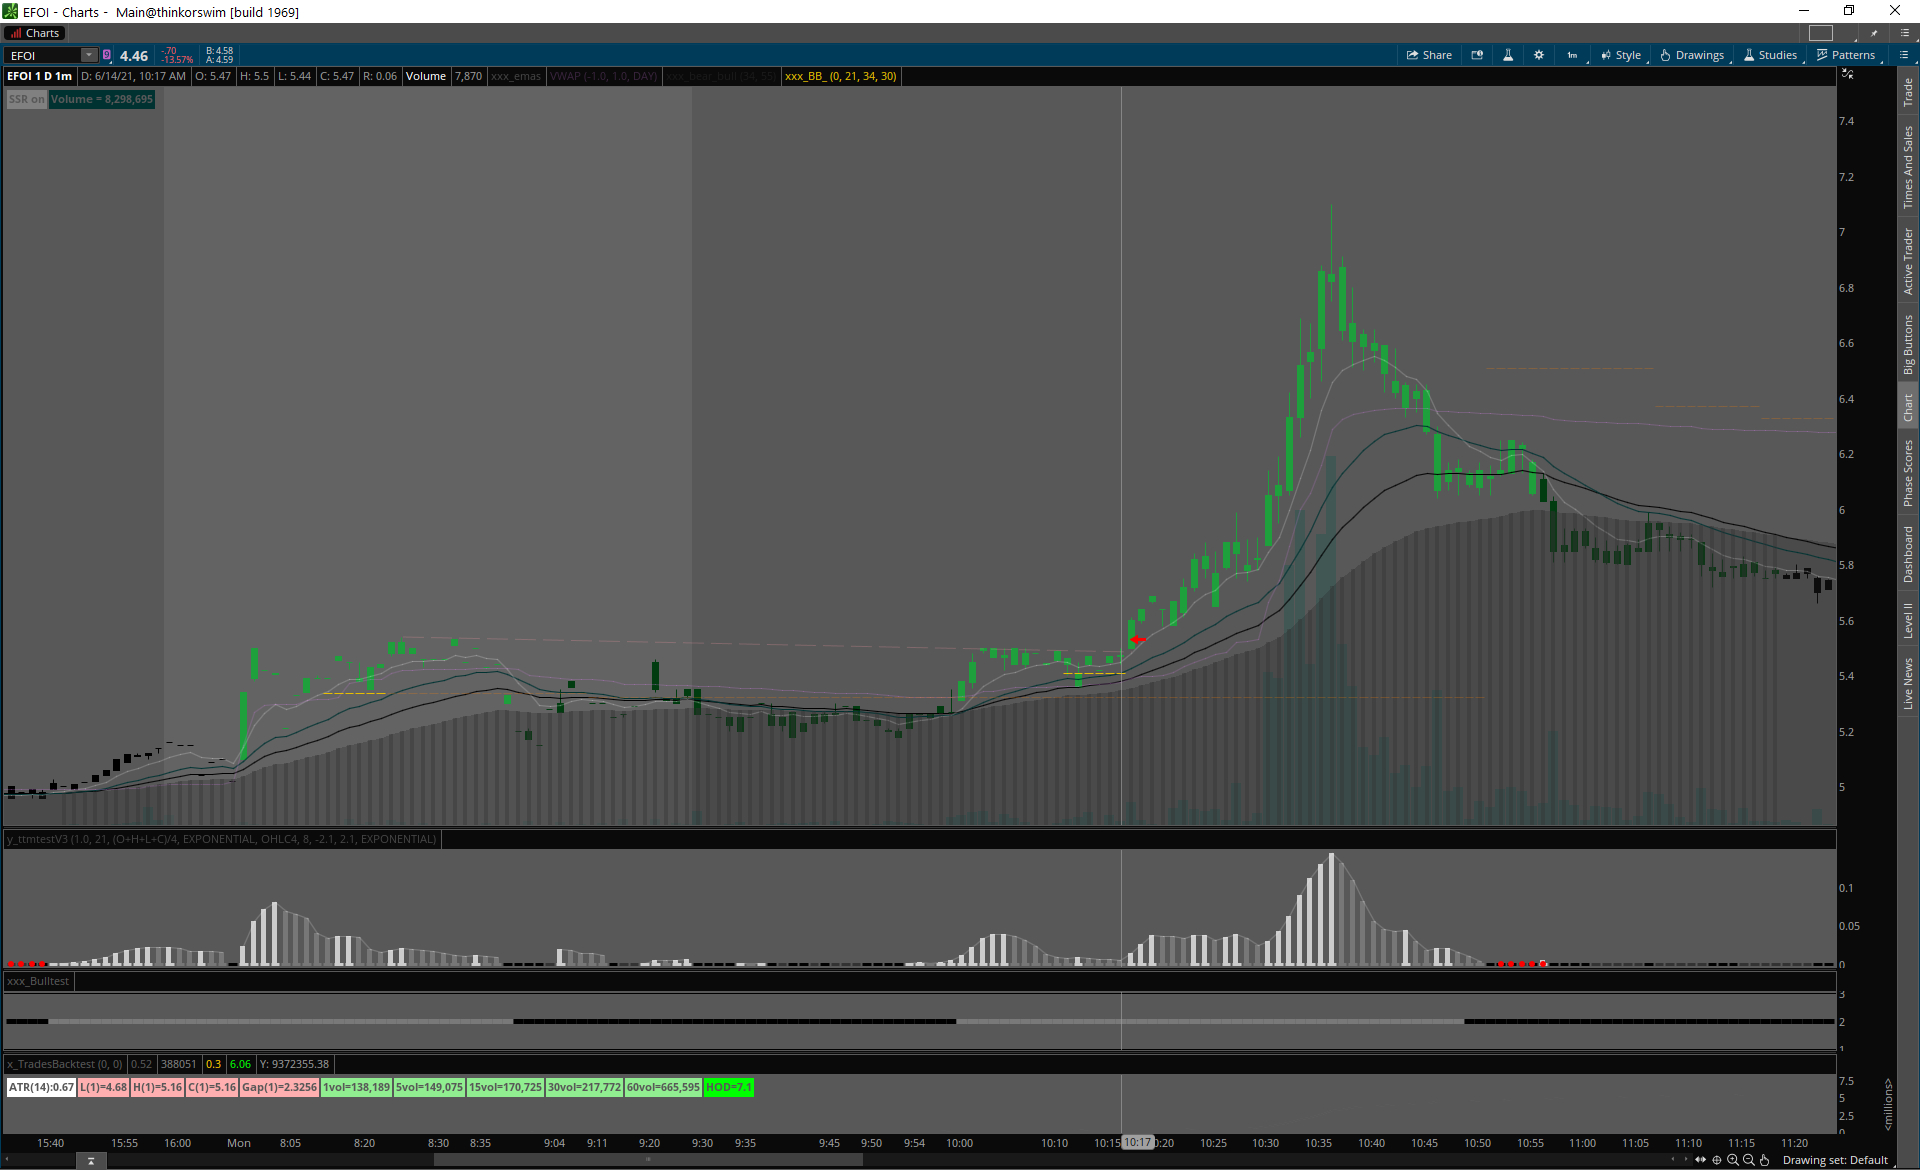Select the crosshair pointer icon
Image resolution: width=1920 pixels, height=1170 pixels.
pyautogui.click(x=1717, y=1160)
